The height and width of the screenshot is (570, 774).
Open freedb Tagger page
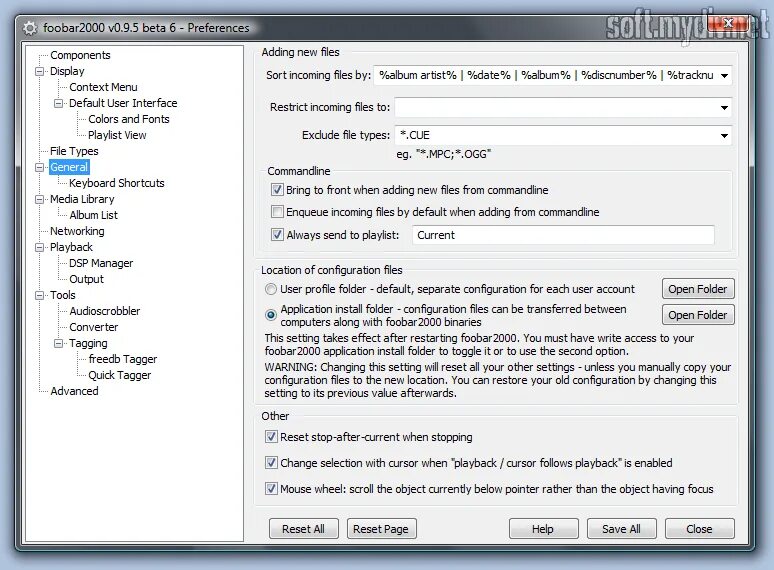tap(122, 359)
